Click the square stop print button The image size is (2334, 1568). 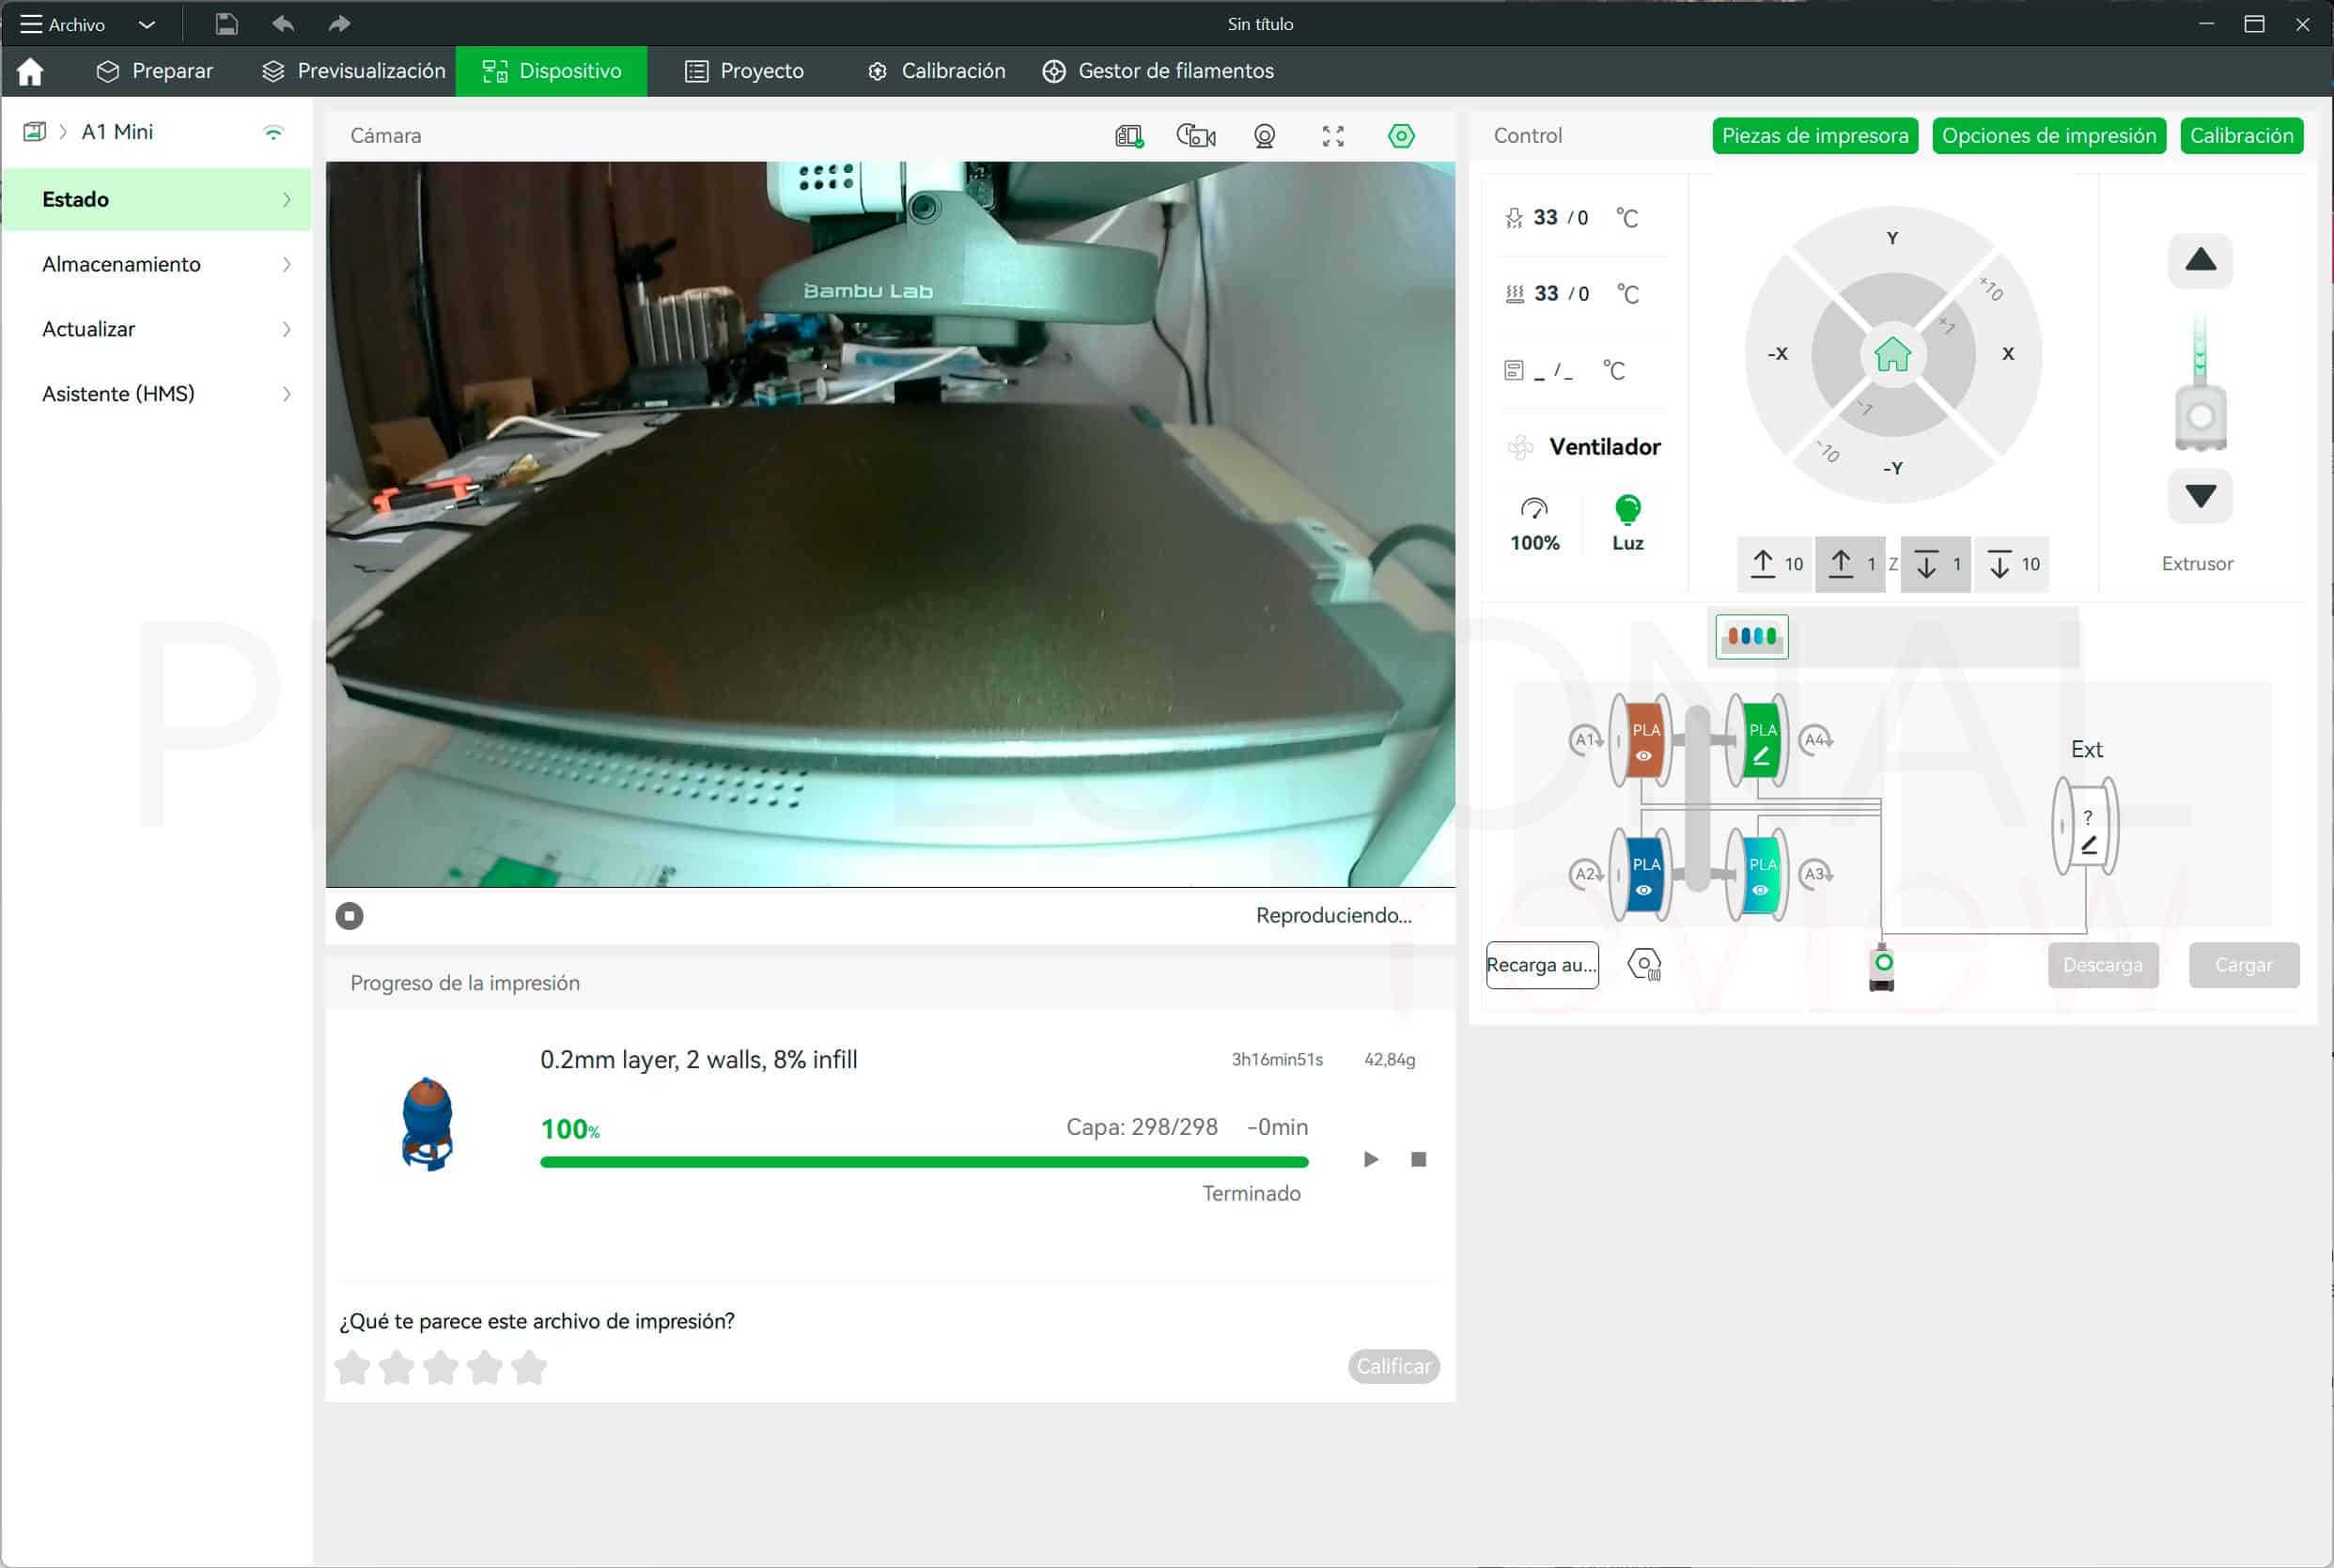click(1418, 1160)
